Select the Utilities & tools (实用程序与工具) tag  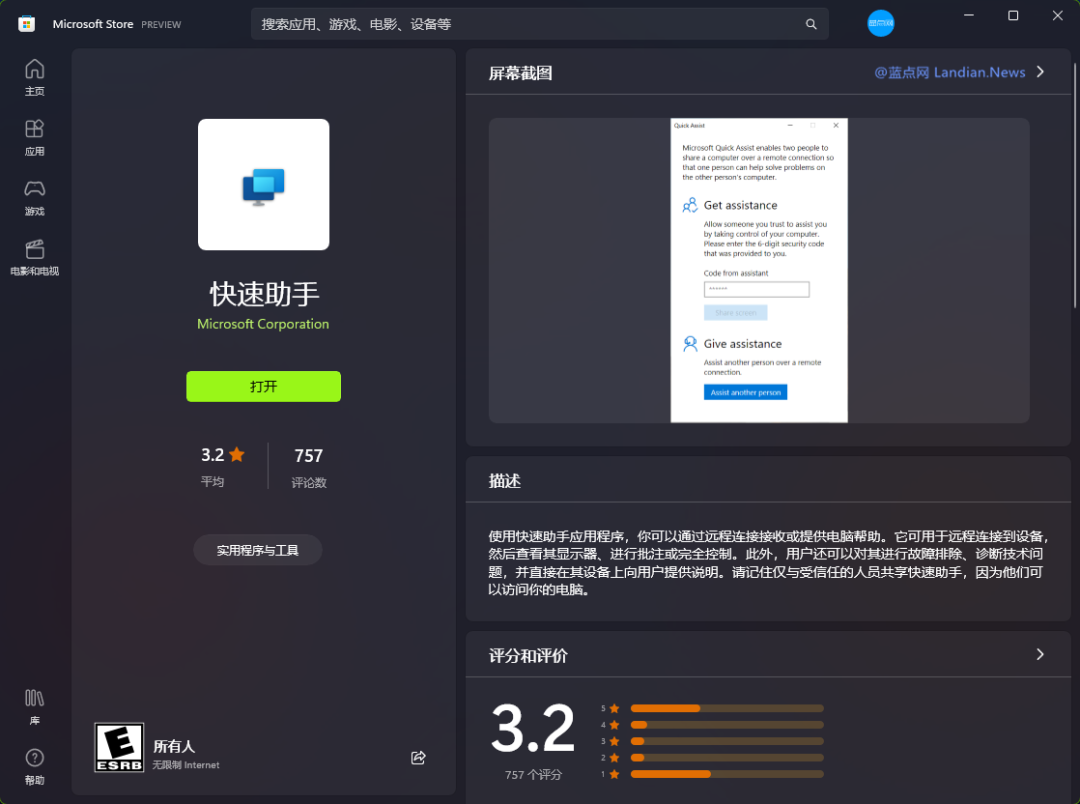pos(258,550)
